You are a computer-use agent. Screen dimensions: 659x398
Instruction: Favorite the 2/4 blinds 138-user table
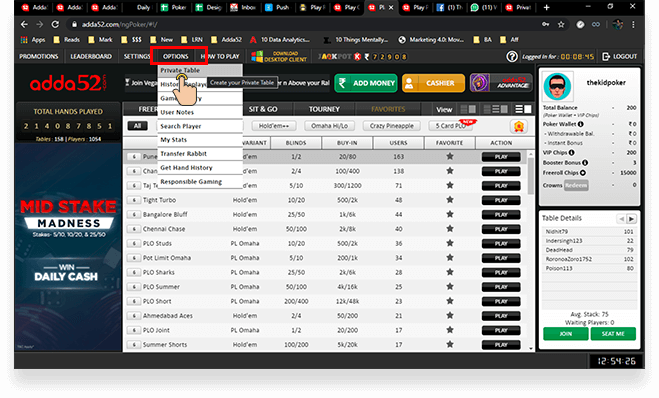coord(450,171)
